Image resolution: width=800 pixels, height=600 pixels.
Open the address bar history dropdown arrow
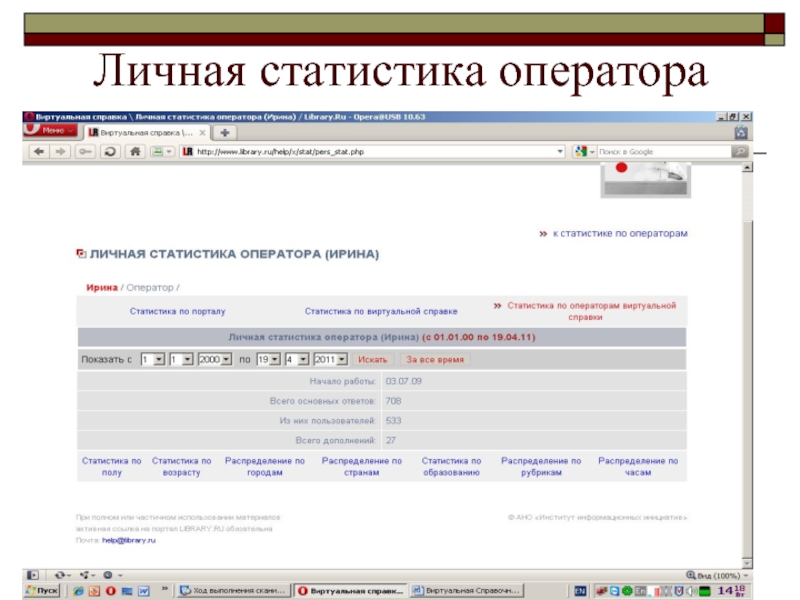[x=560, y=152]
